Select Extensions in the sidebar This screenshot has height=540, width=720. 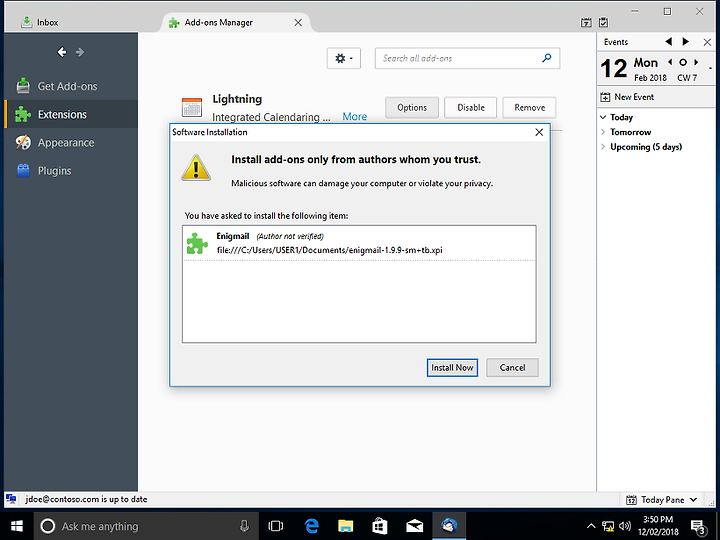(71, 114)
